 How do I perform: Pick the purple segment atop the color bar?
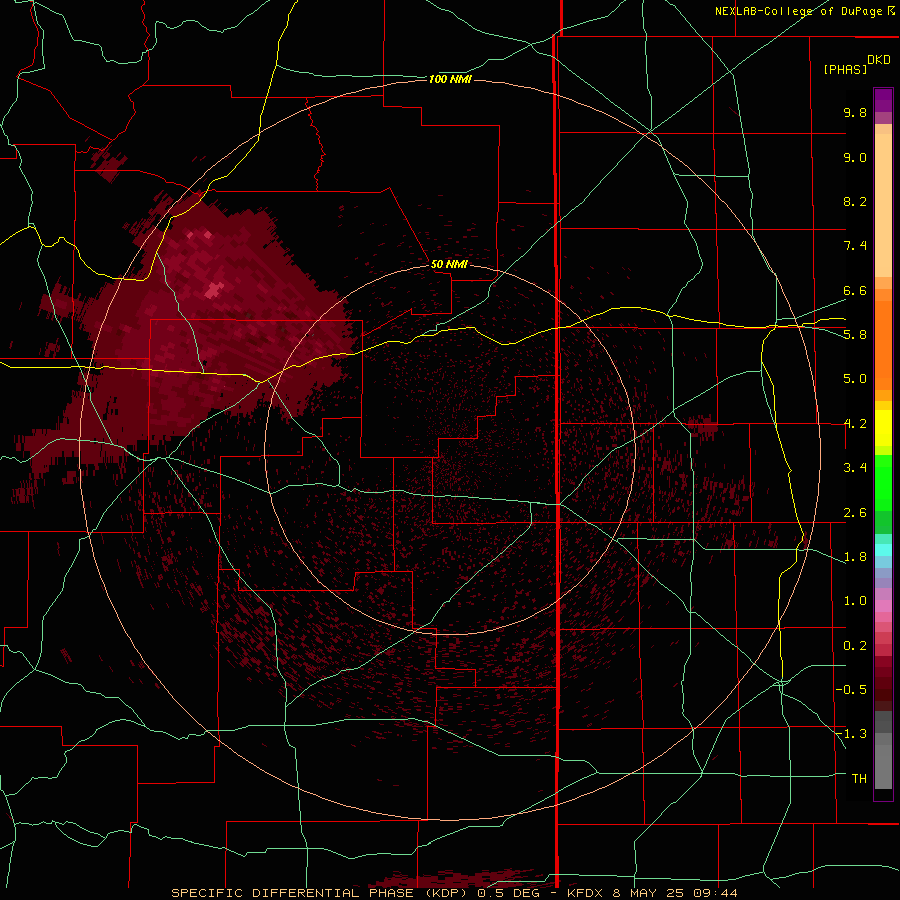click(x=883, y=100)
